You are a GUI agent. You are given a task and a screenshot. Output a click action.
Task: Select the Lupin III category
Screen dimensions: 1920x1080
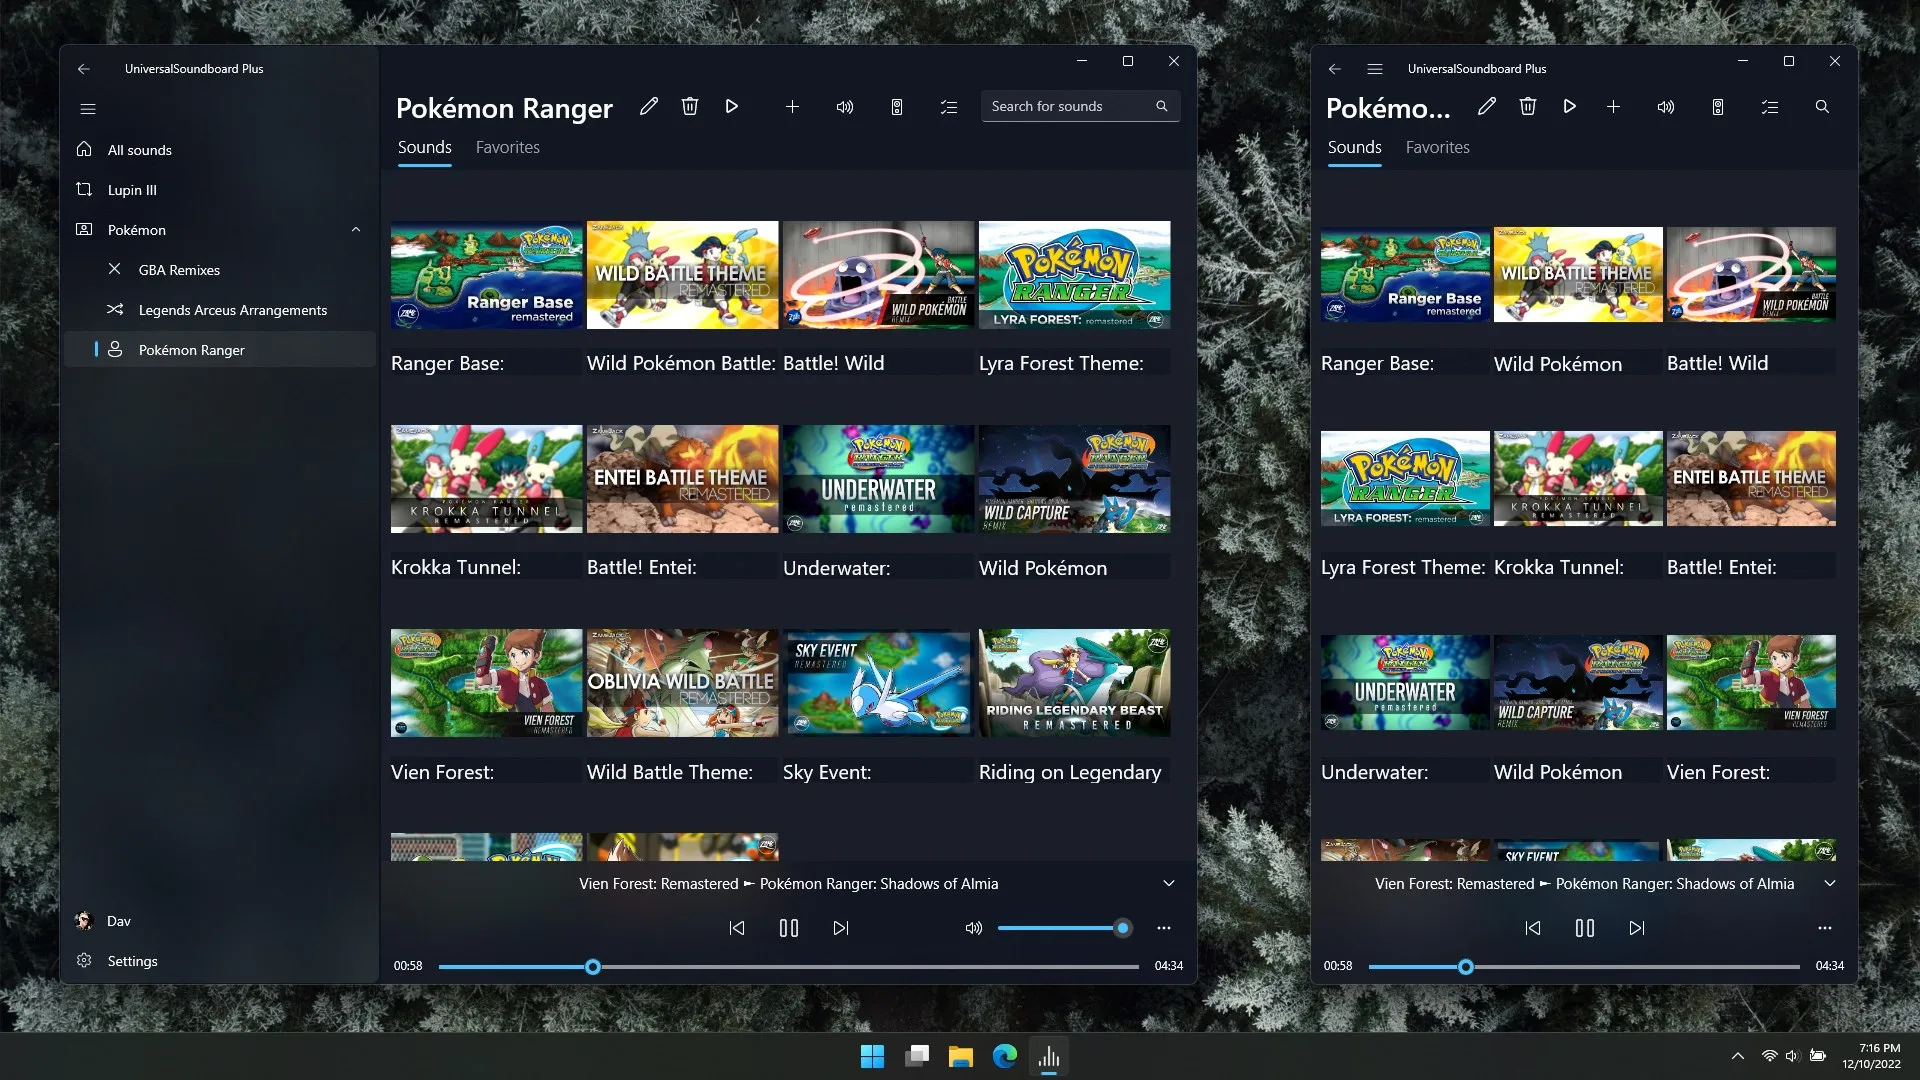[x=220, y=190]
